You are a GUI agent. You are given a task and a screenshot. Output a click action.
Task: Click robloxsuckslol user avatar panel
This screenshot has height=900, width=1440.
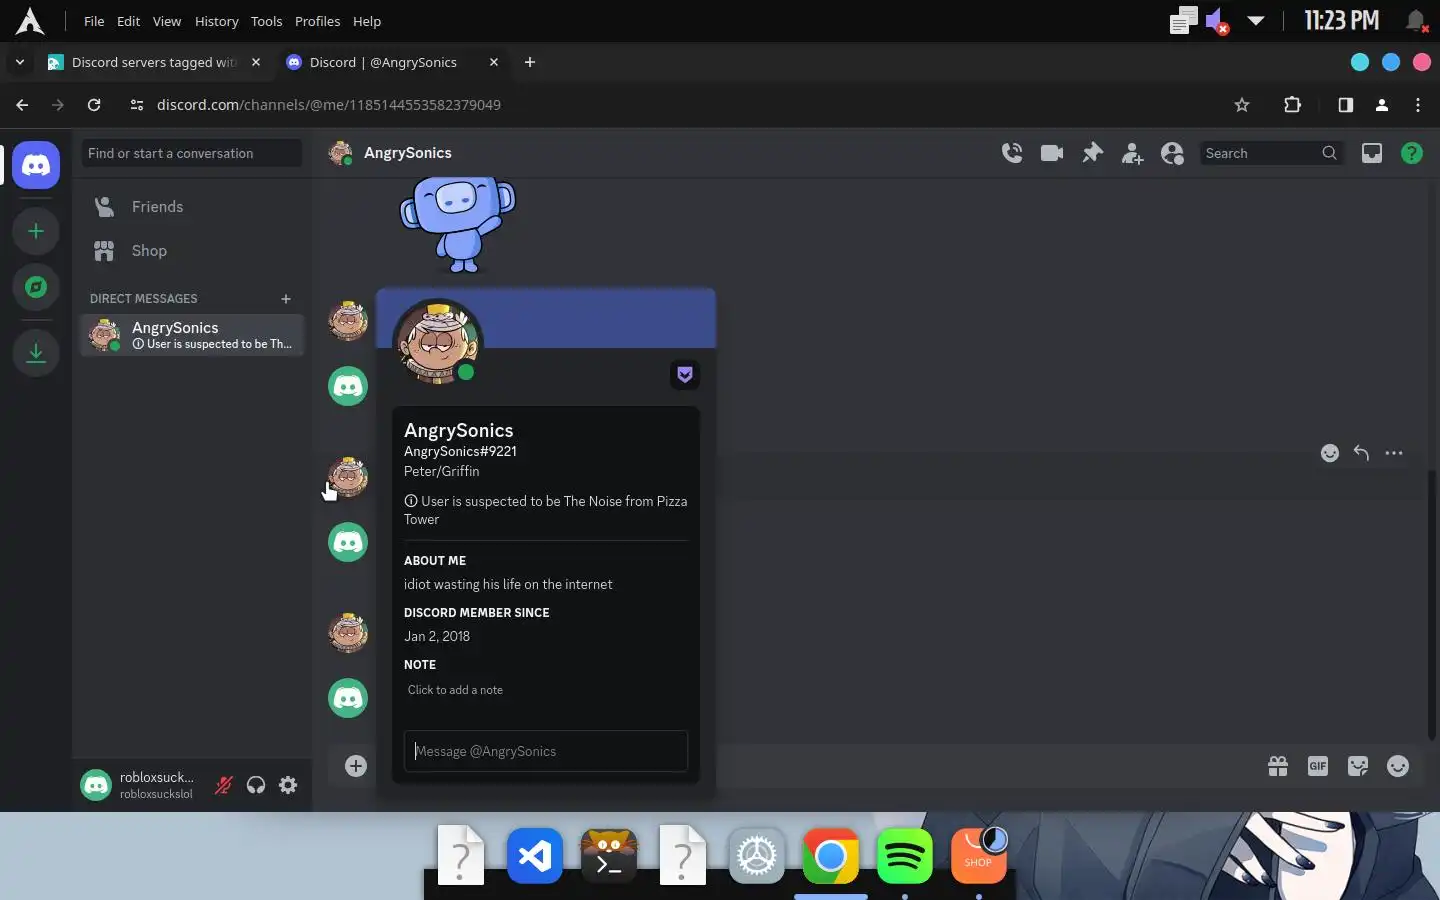[96, 785]
